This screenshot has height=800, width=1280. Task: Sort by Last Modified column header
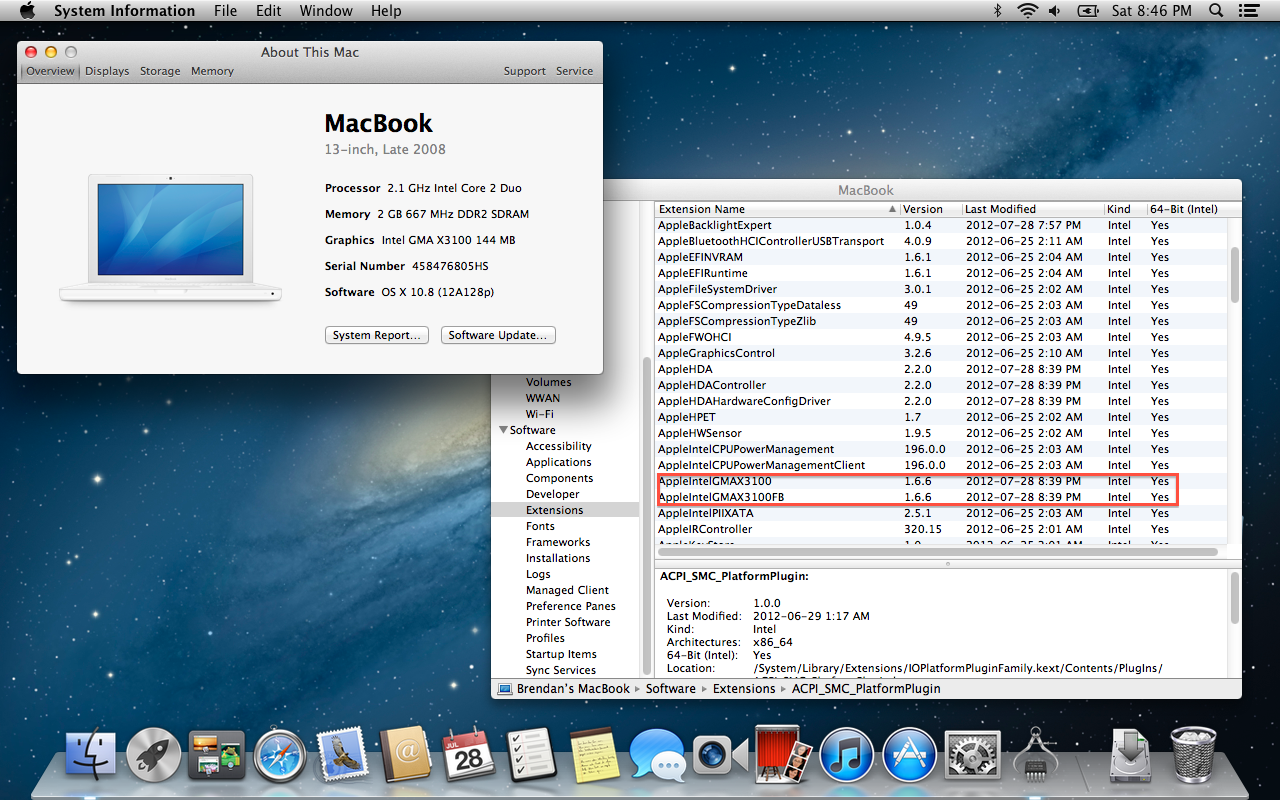coord(1033,209)
